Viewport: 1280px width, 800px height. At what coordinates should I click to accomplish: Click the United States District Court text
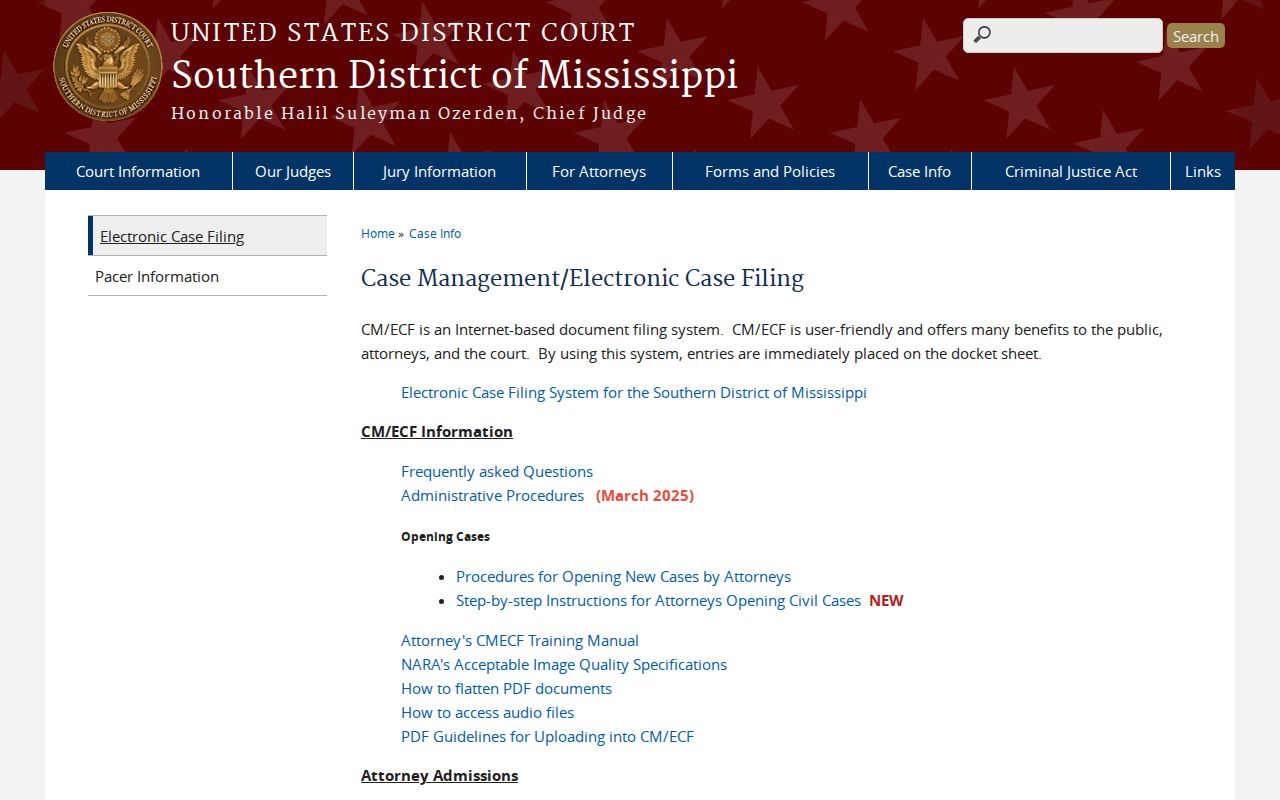[403, 32]
